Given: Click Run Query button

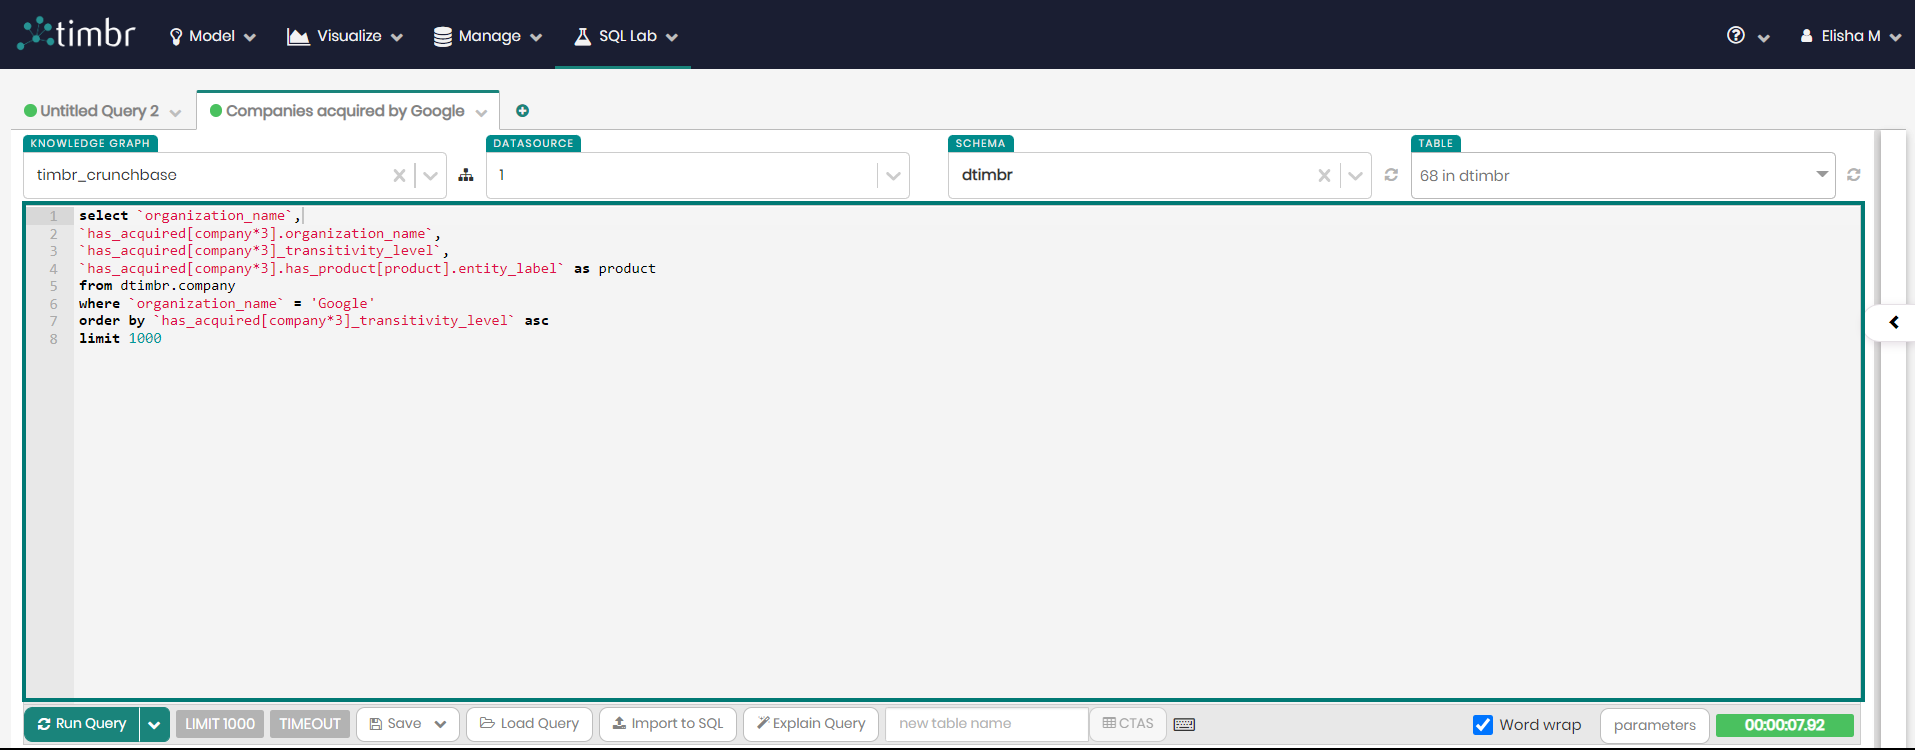Looking at the screenshot, I should pyautogui.click(x=82, y=724).
